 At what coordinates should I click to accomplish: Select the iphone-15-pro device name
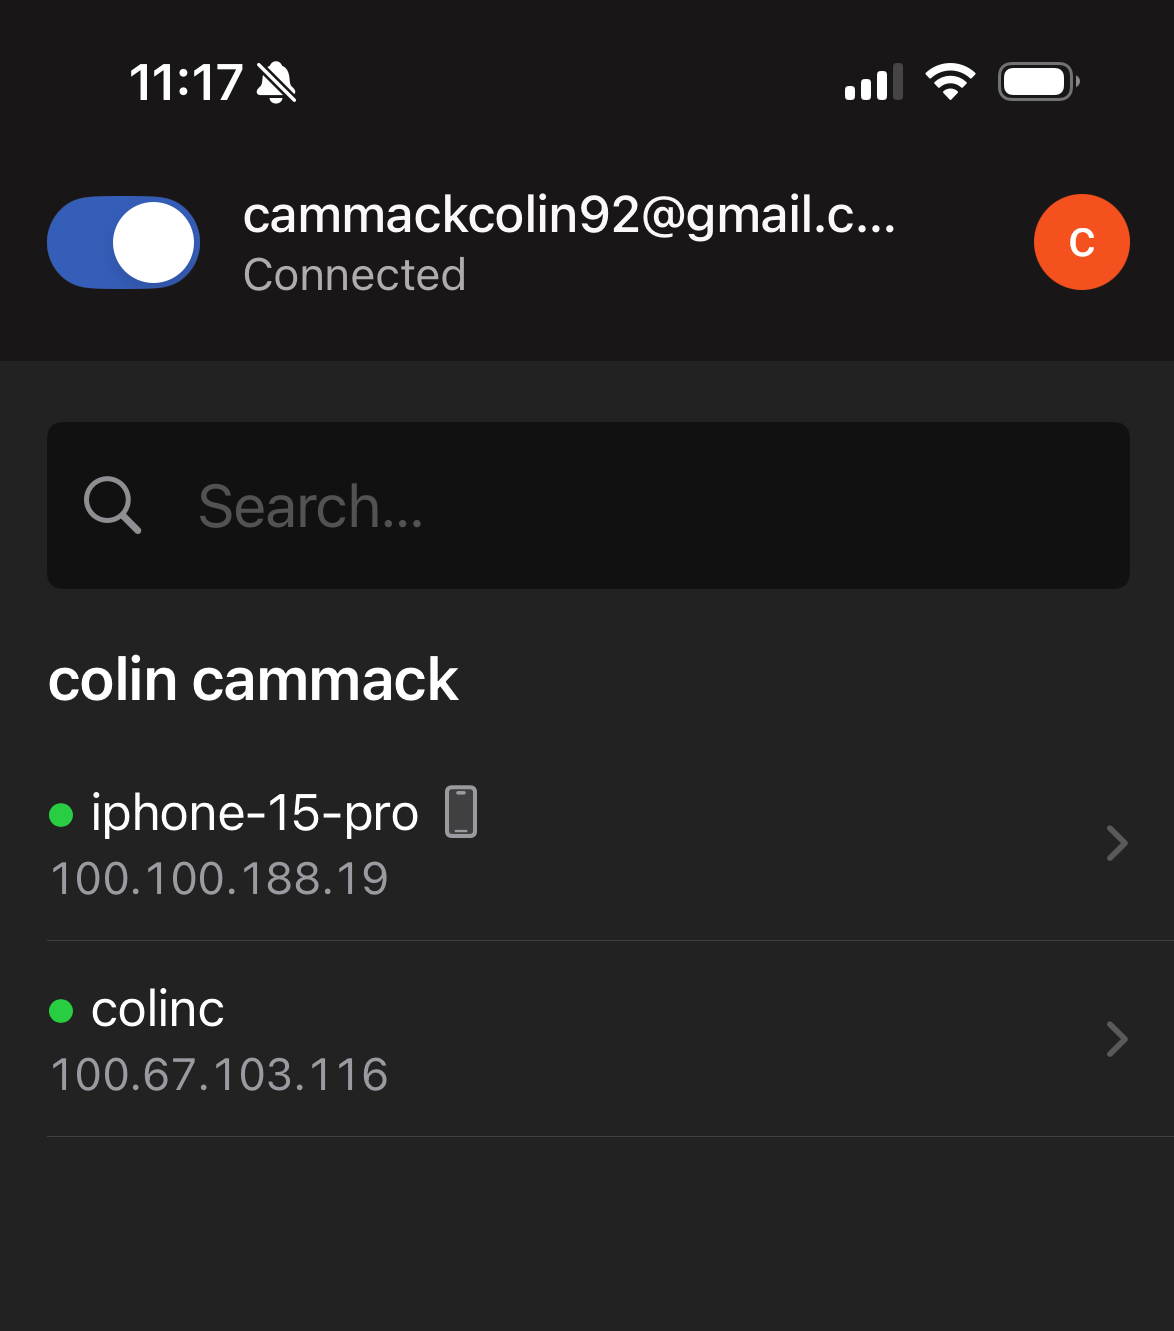(255, 813)
